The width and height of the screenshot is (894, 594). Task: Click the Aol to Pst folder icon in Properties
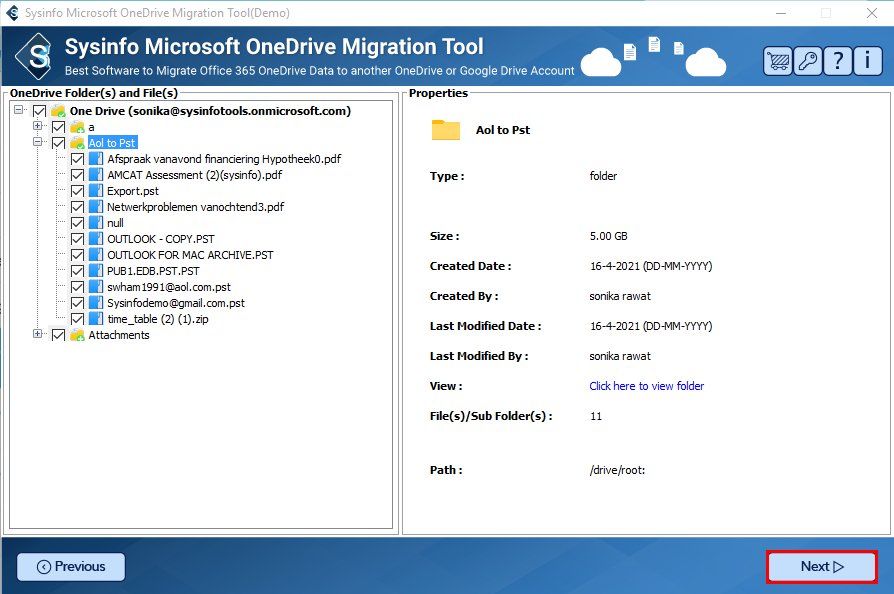[x=446, y=130]
